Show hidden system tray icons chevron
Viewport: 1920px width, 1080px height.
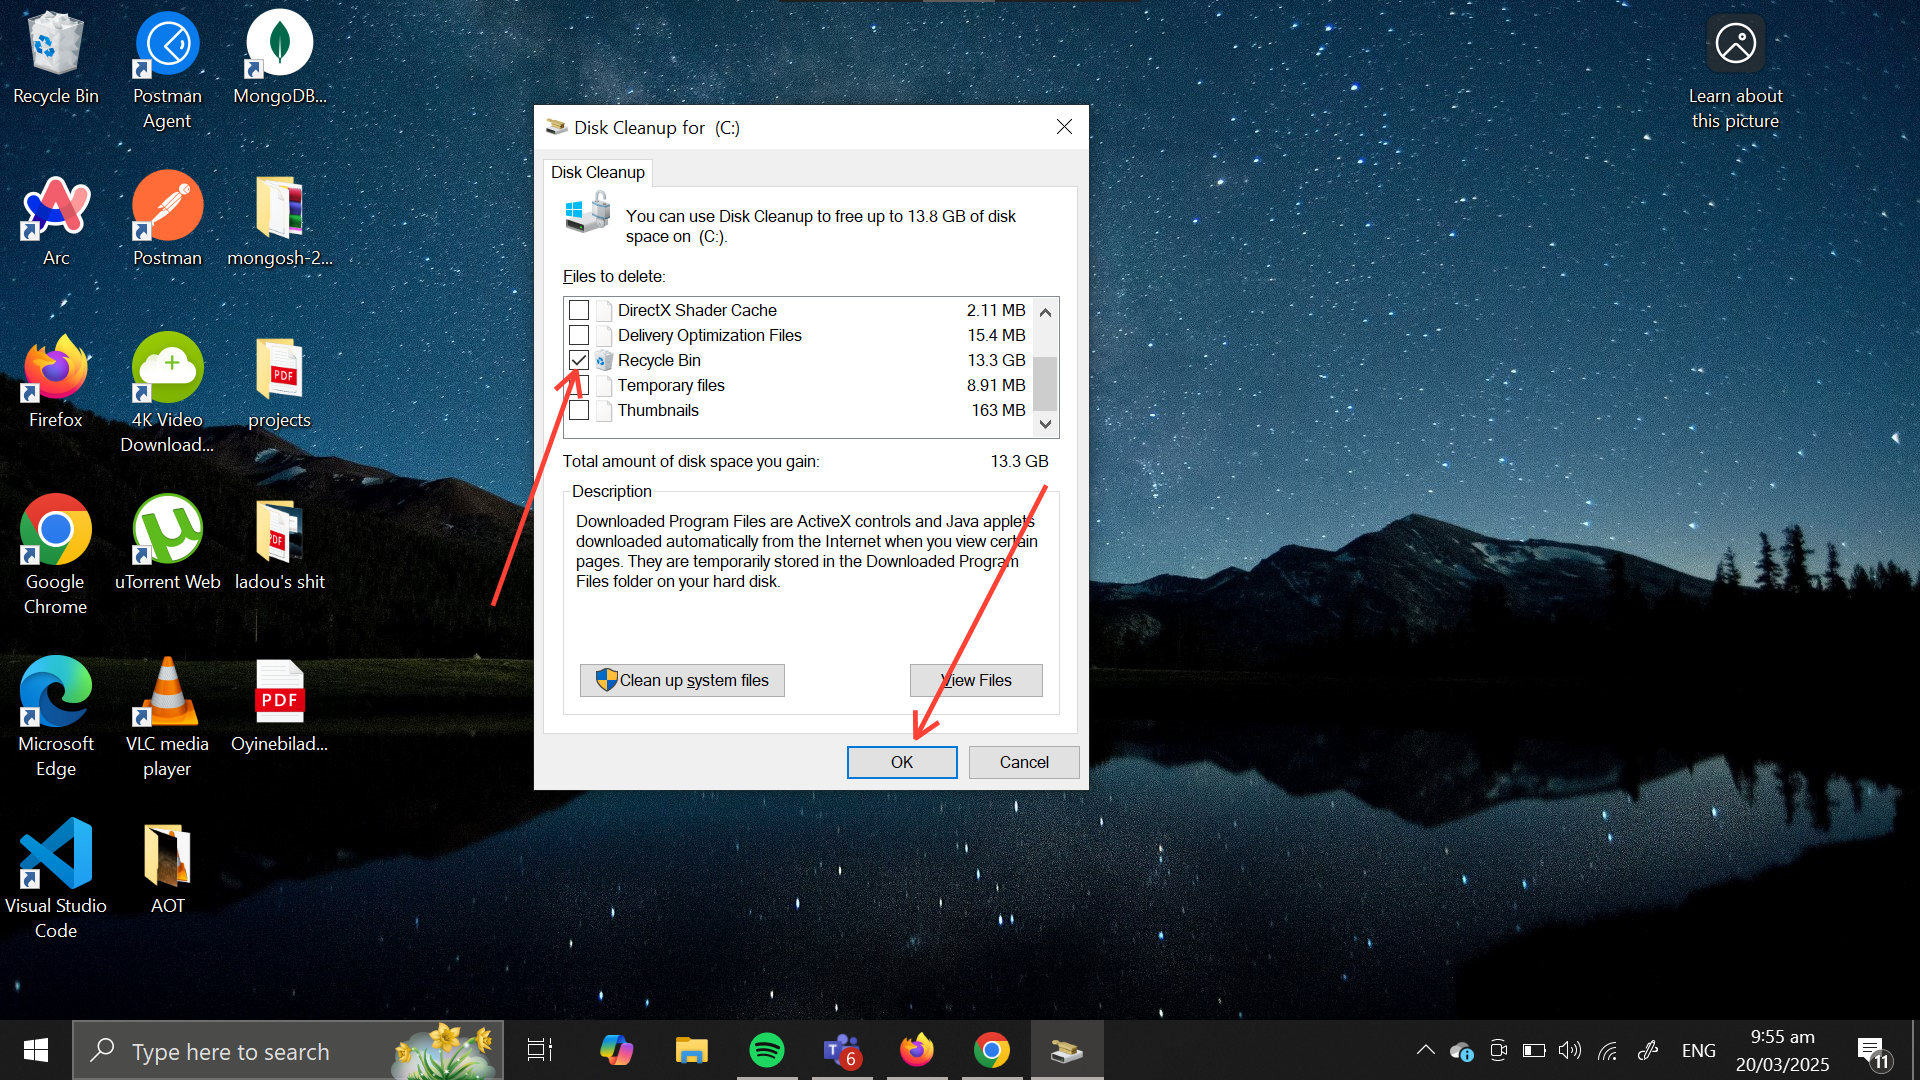tap(1426, 1051)
